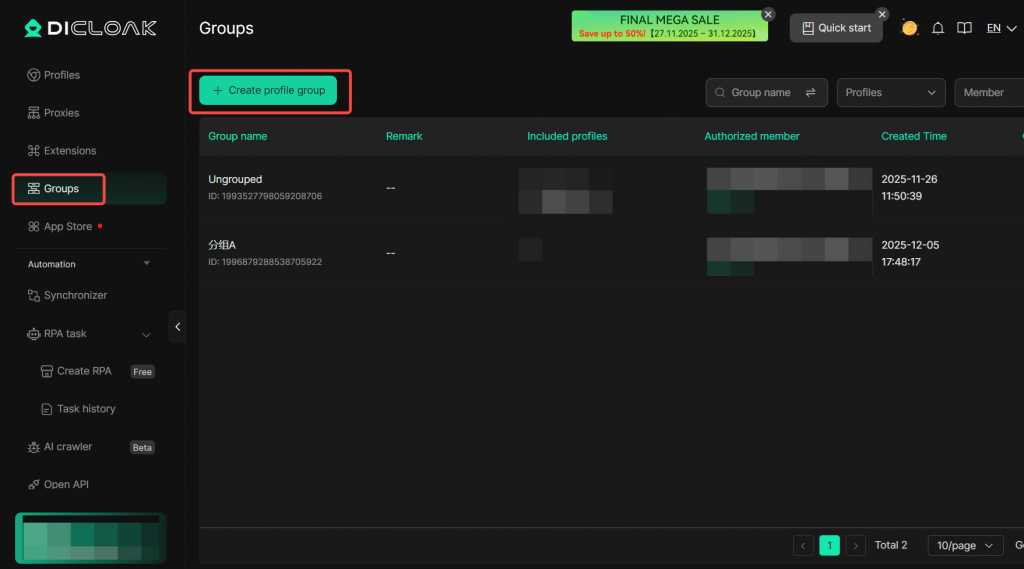Click the gold coin rewards icon
The image size is (1024, 569).
tap(909, 28)
